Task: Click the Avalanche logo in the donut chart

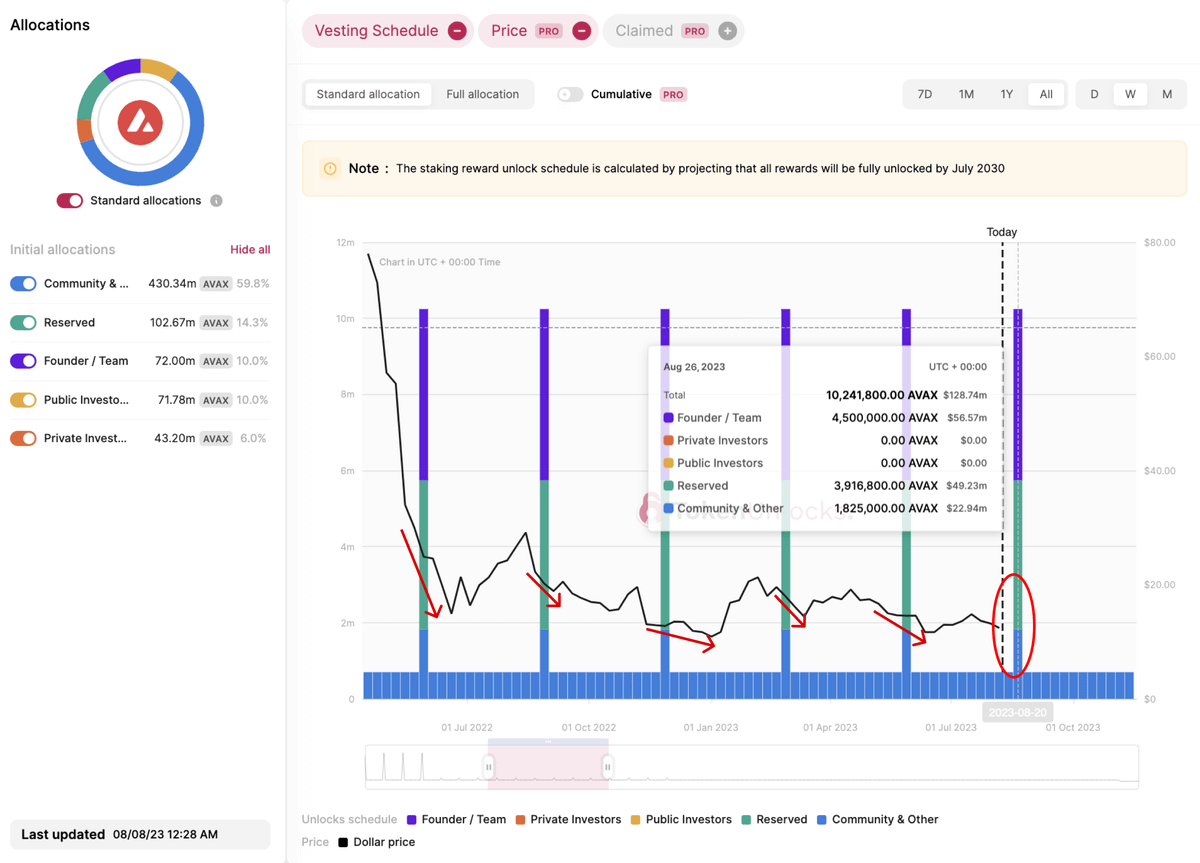Action: pyautogui.click(x=140, y=123)
